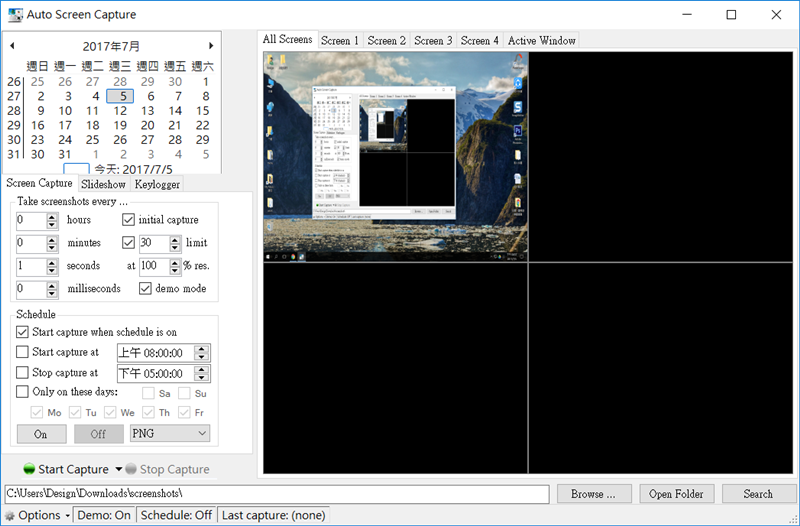800x526 pixels.
Task: Enable Only on these days checkbox
Action: (x=23, y=392)
